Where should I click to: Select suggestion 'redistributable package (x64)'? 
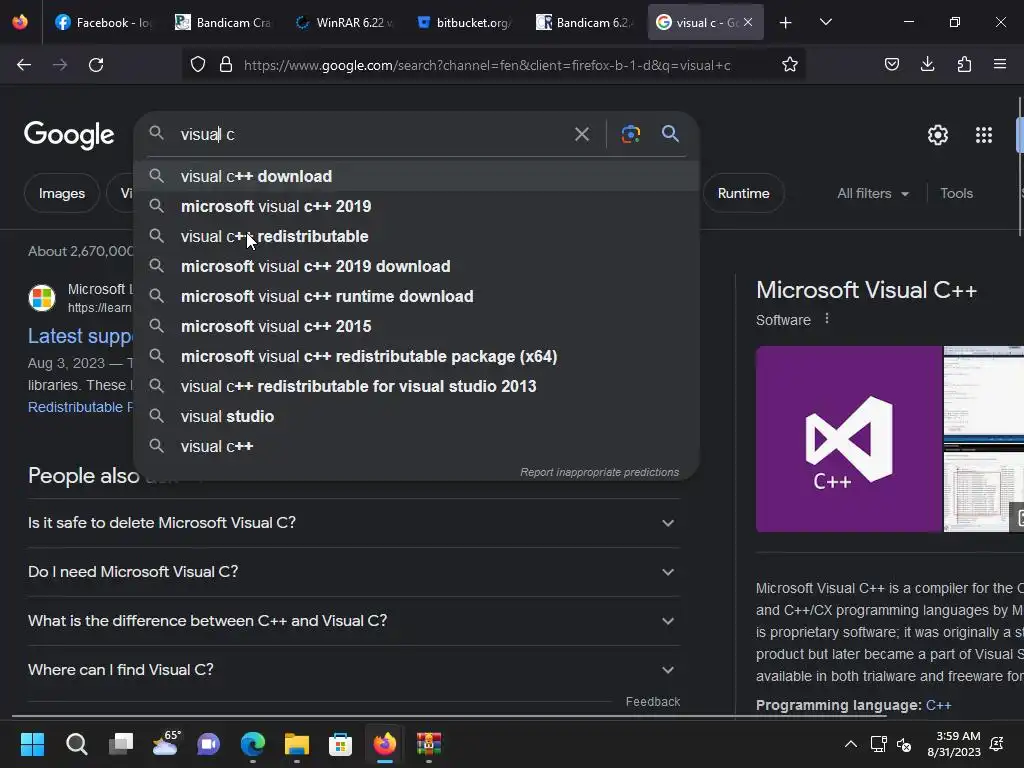(416, 357)
